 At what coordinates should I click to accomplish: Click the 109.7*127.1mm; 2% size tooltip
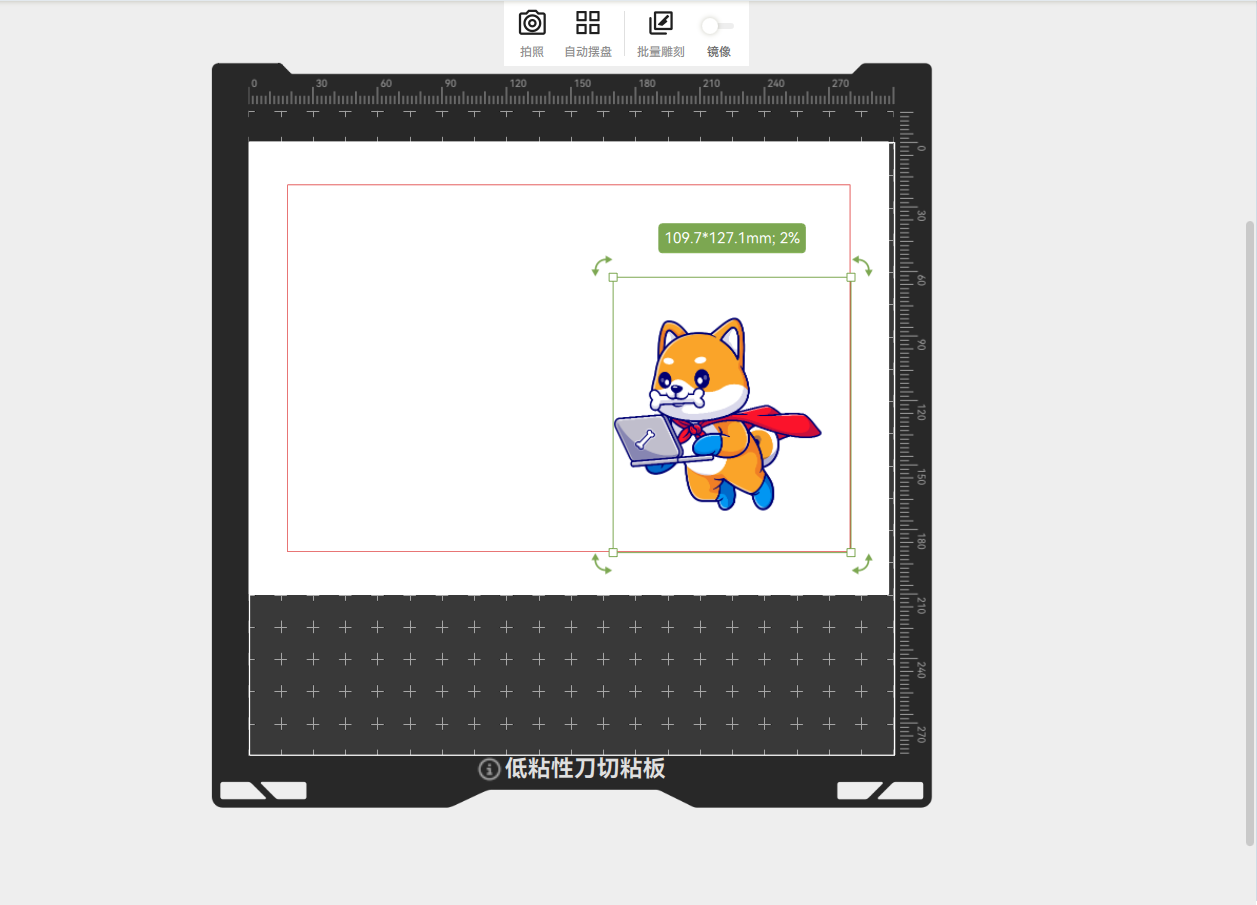pos(732,238)
